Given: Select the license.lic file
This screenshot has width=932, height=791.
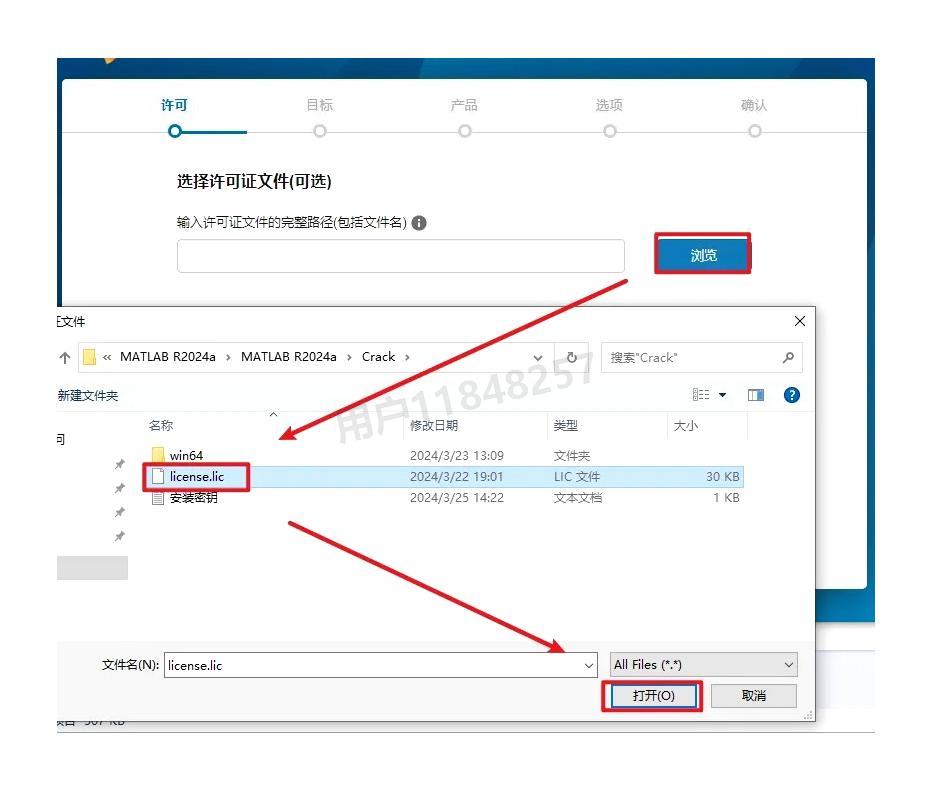Looking at the screenshot, I should coord(197,477).
